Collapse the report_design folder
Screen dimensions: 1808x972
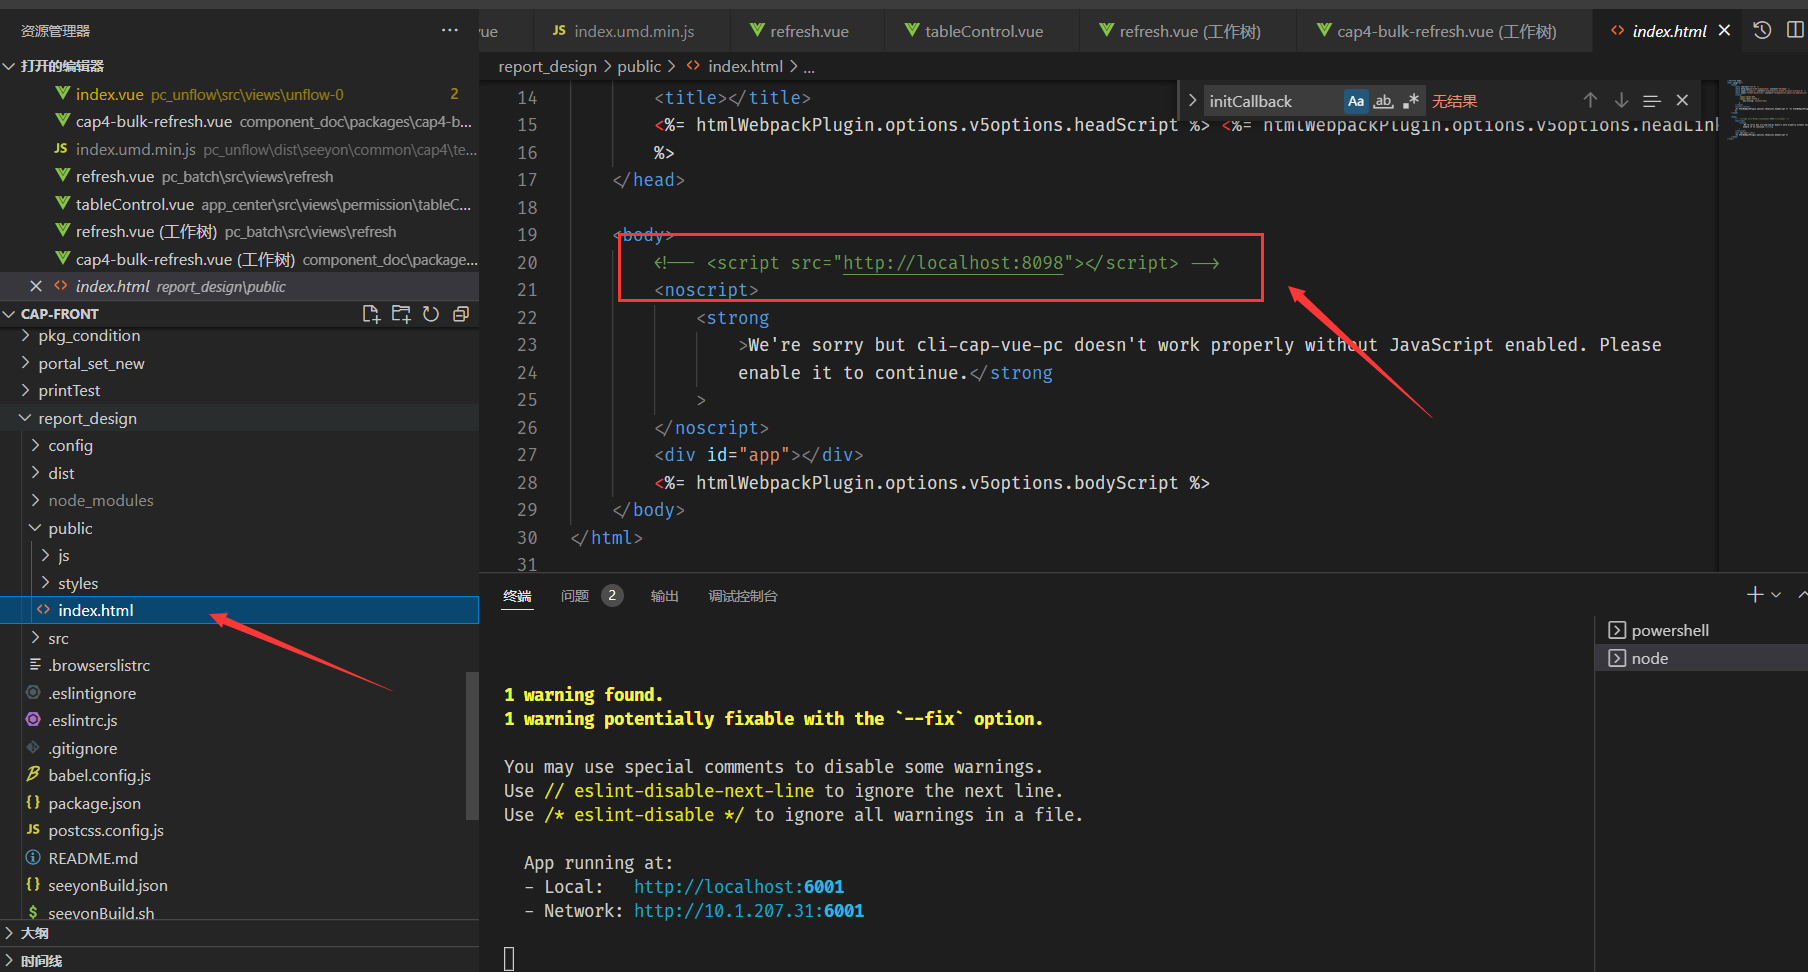point(87,418)
